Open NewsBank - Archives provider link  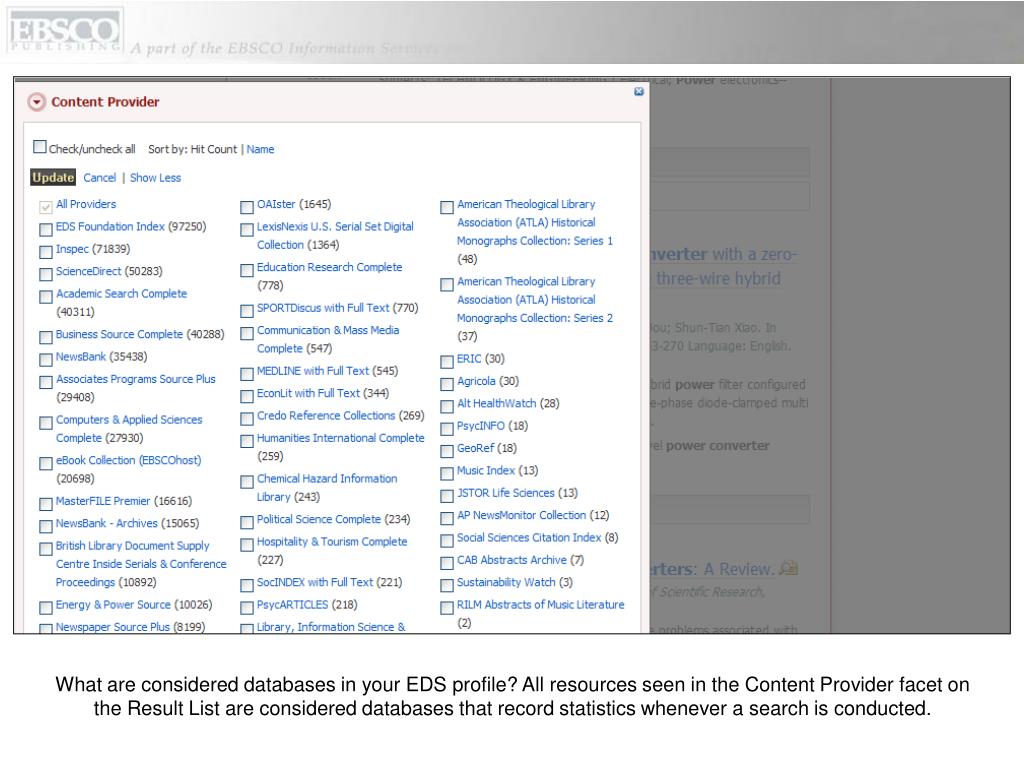click(106, 523)
